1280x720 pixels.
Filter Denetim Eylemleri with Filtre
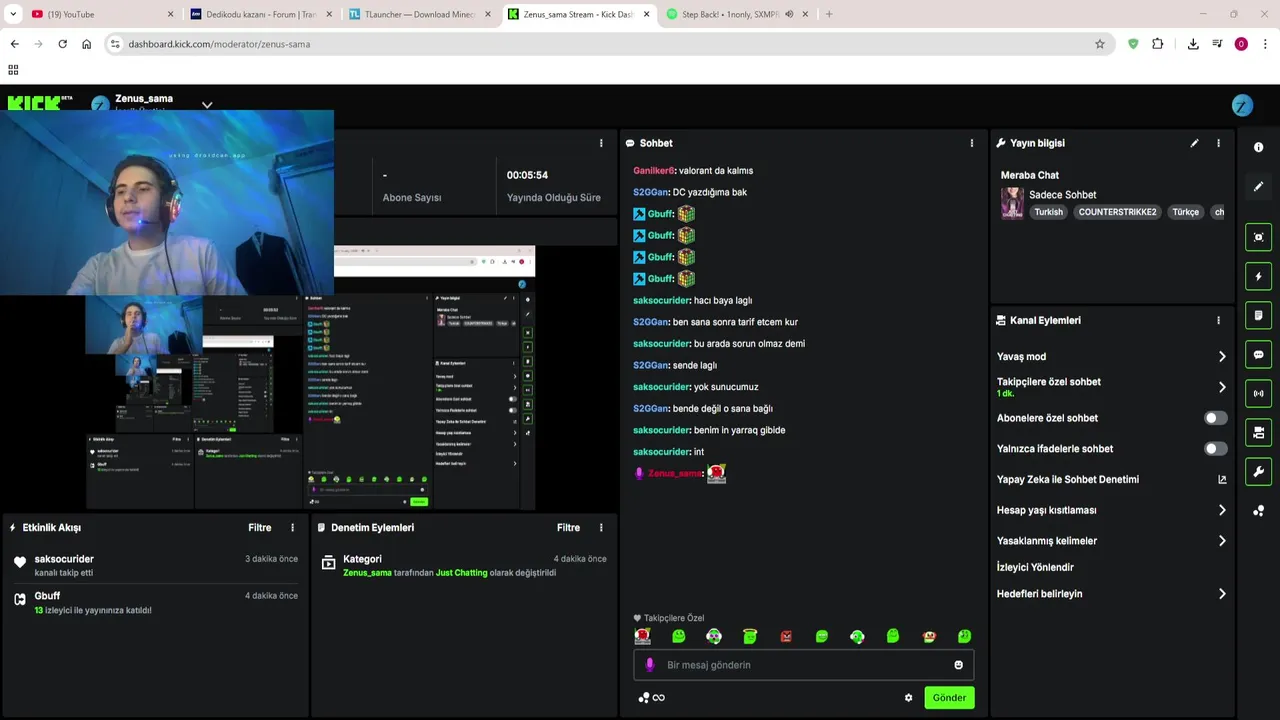tap(568, 527)
